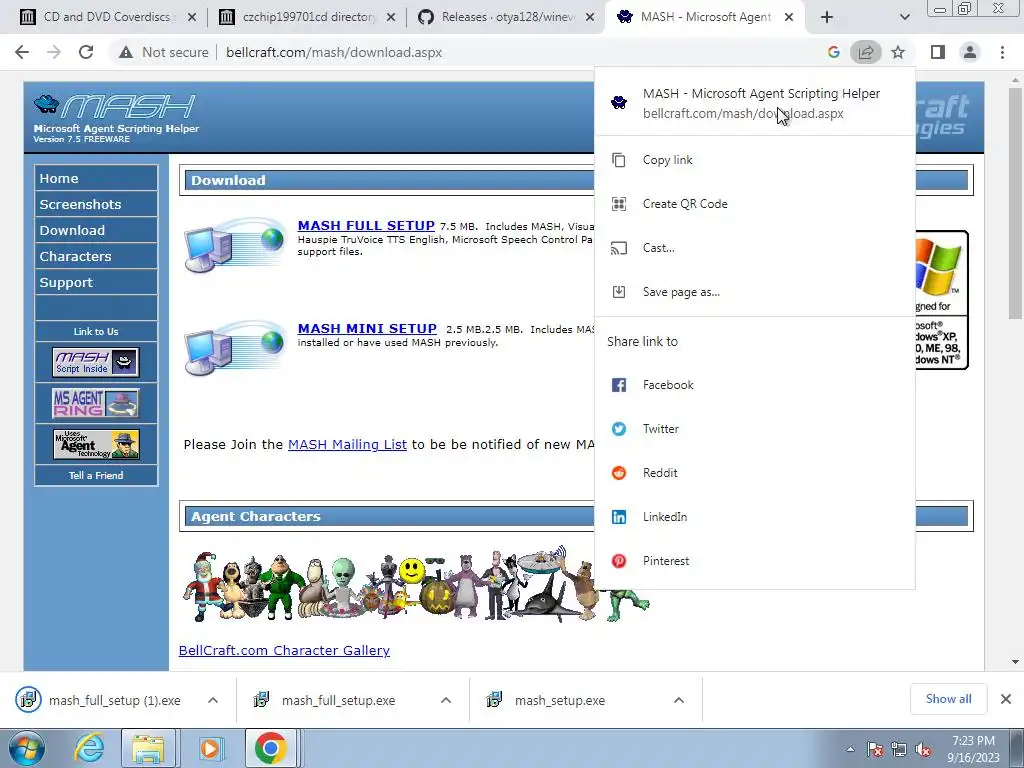Open the MASH Mailing List link
Screen dimensions: 1024x768
coord(347,445)
